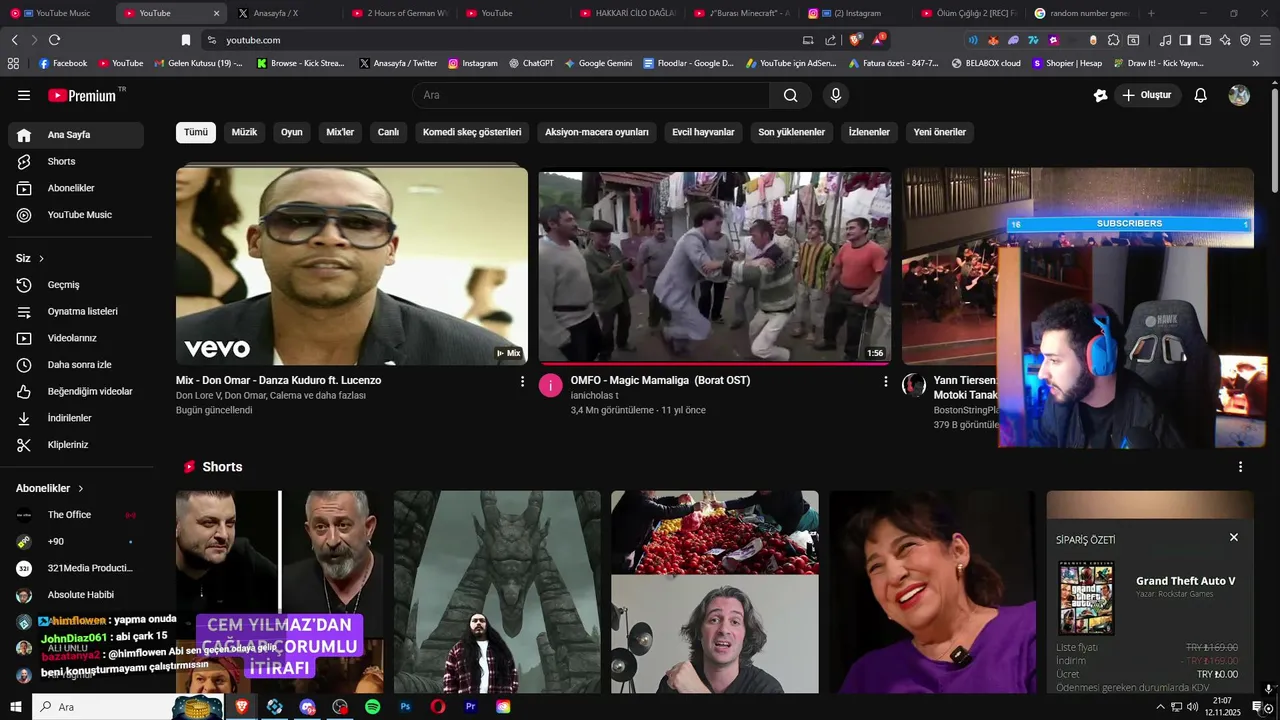
Task: Open Oynatma listeleri
Action: click(x=76, y=311)
